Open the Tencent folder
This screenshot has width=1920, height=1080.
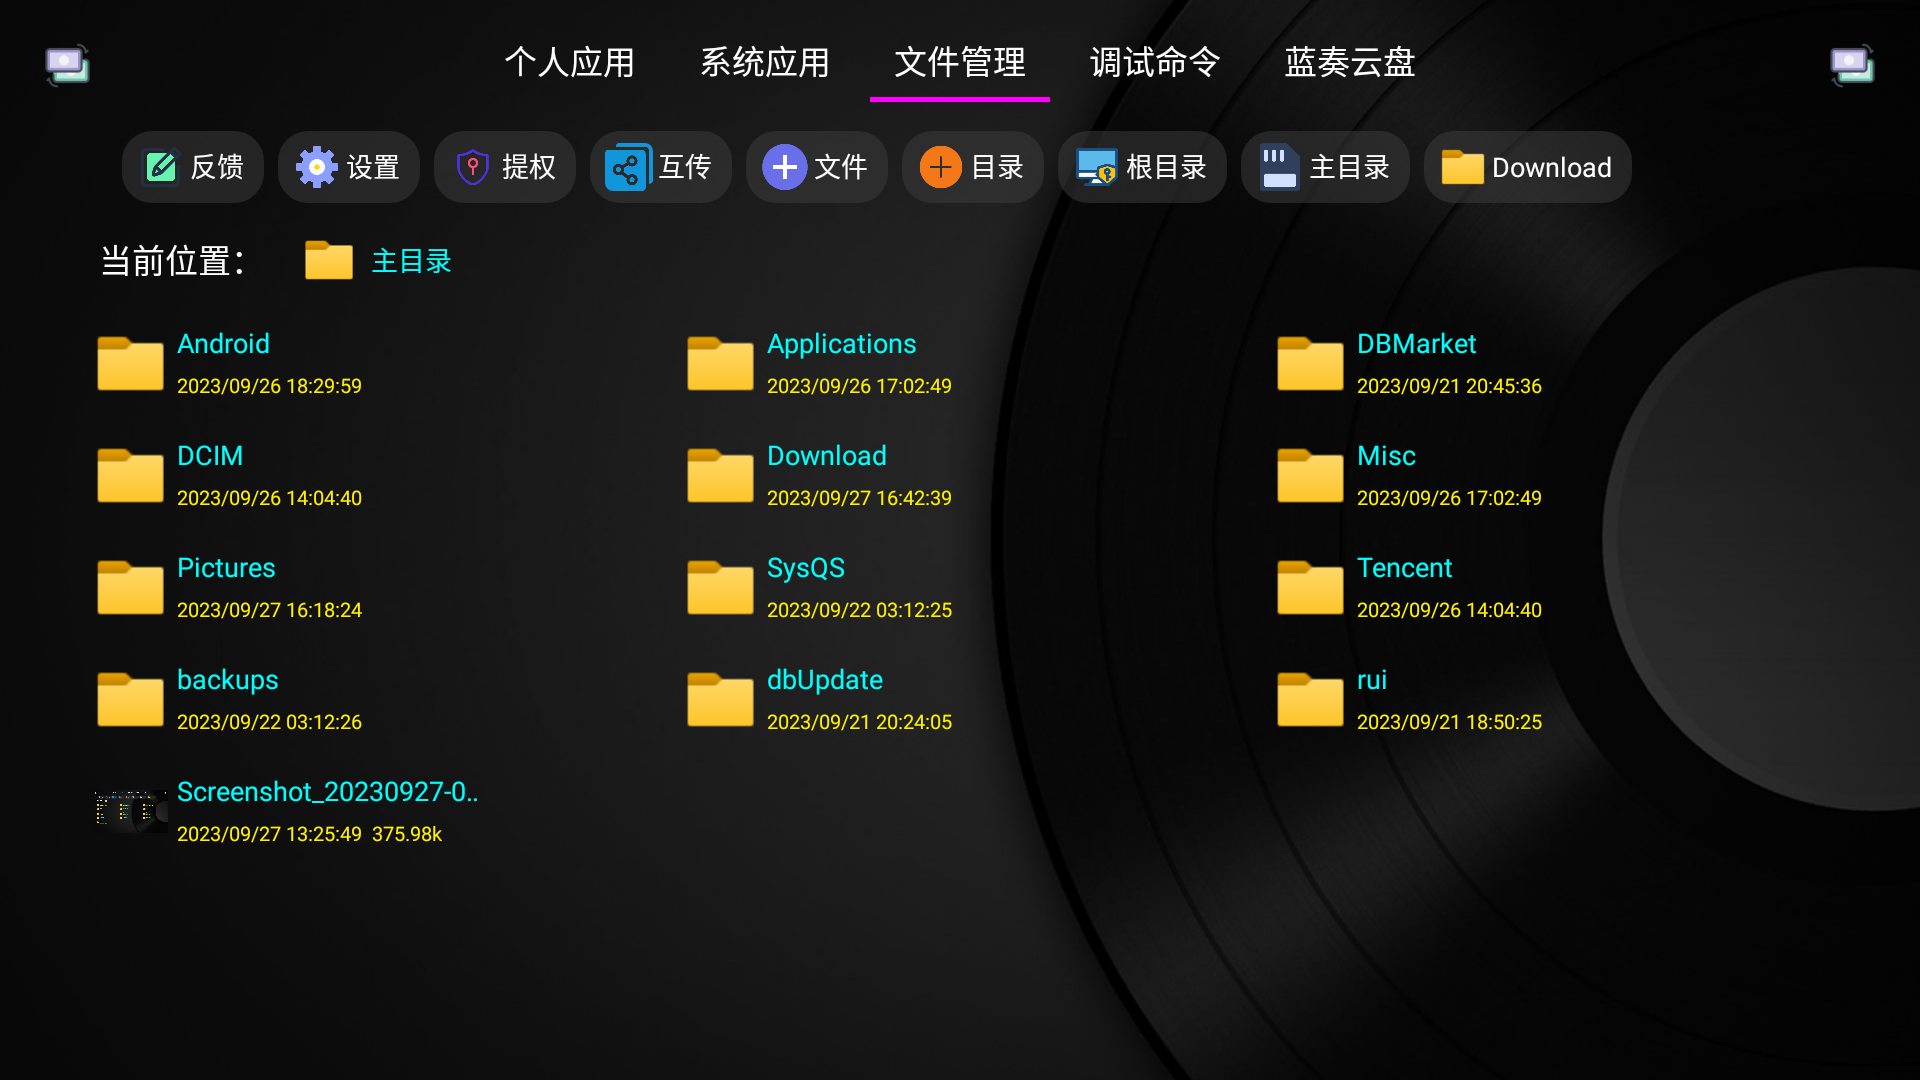click(1404, 567)
